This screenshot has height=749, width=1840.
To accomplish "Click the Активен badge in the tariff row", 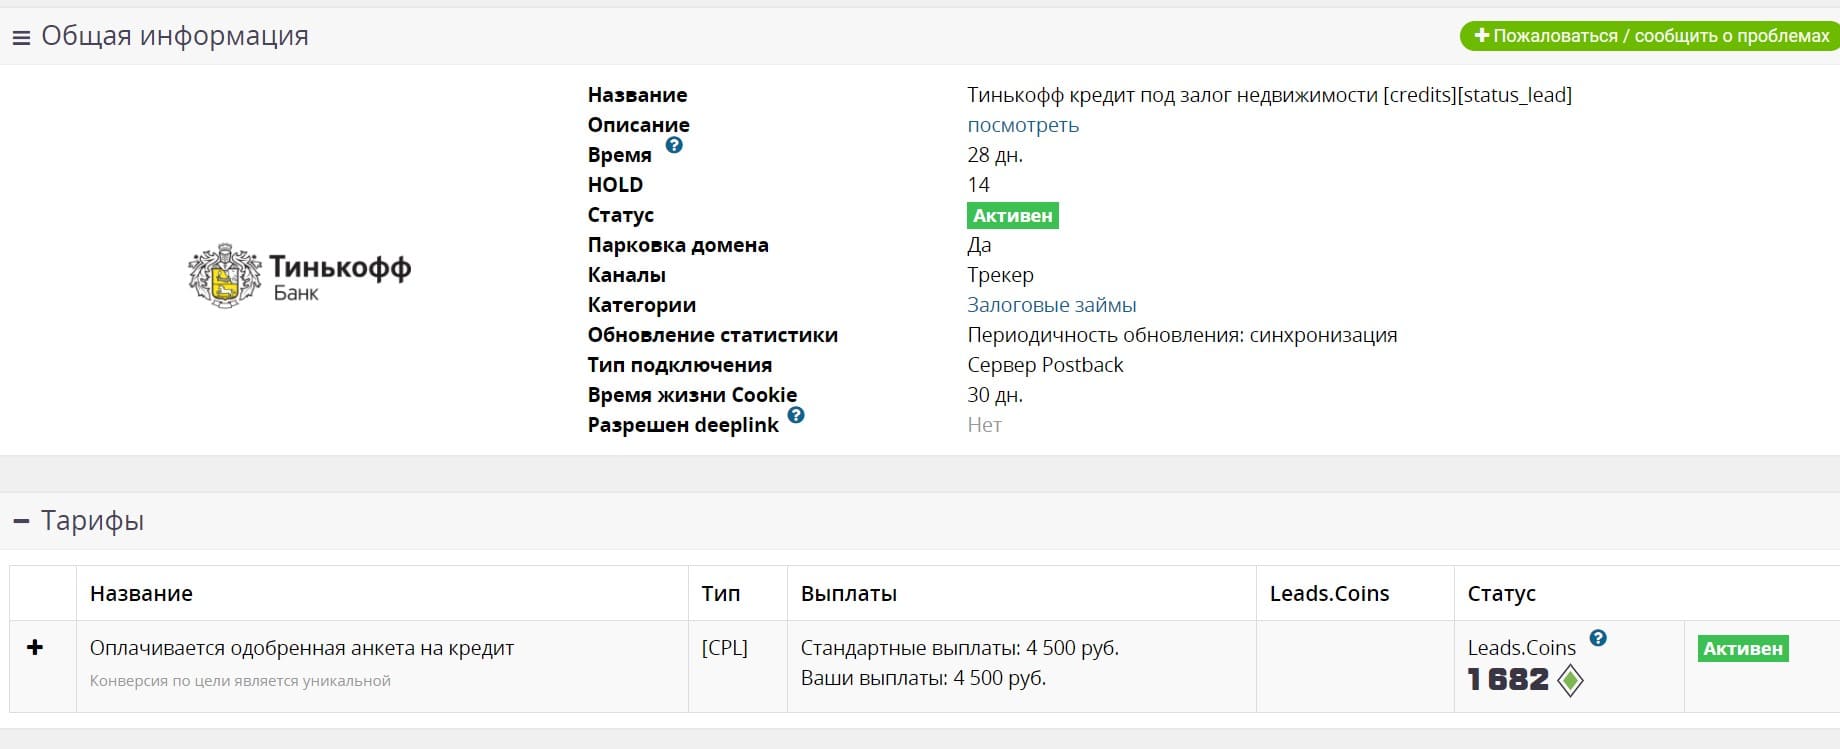I will [1742, 649].
